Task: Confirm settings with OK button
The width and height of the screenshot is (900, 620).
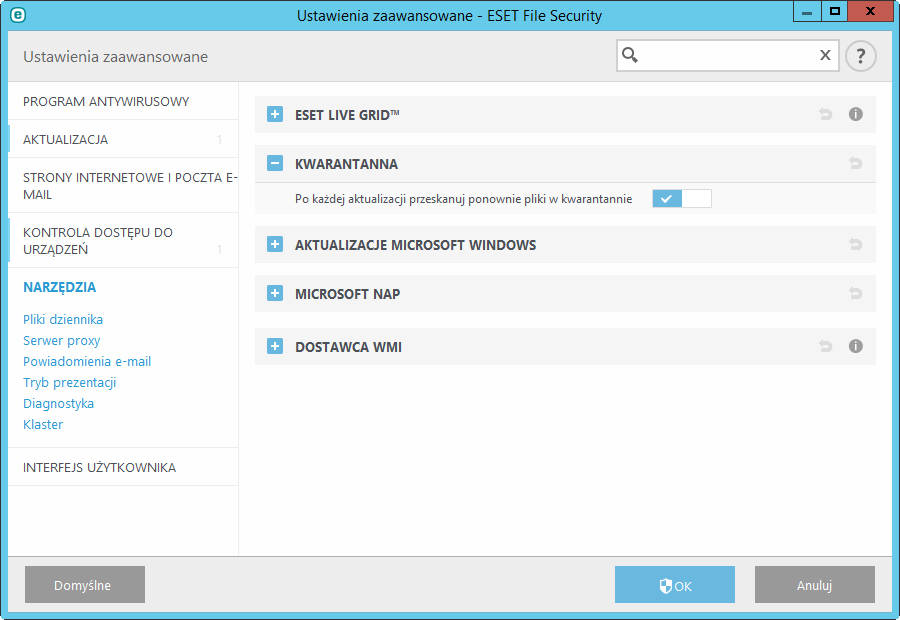Action: [674, 584]
